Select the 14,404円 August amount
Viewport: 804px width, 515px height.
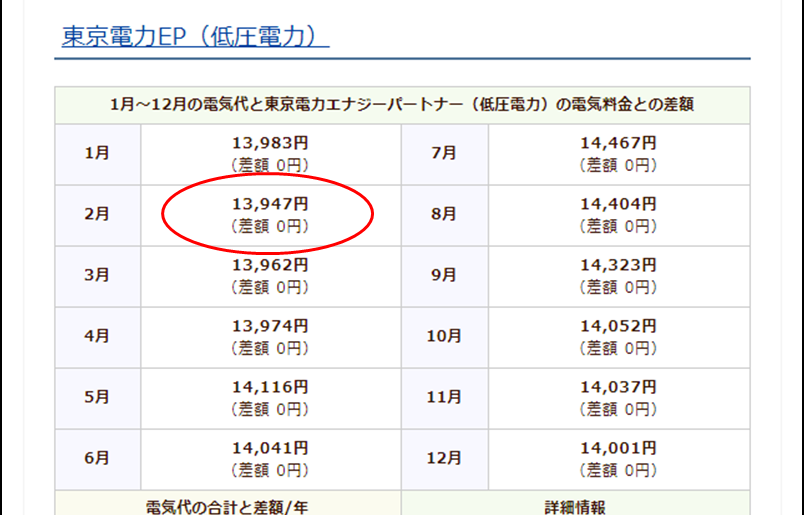(618, 204)
